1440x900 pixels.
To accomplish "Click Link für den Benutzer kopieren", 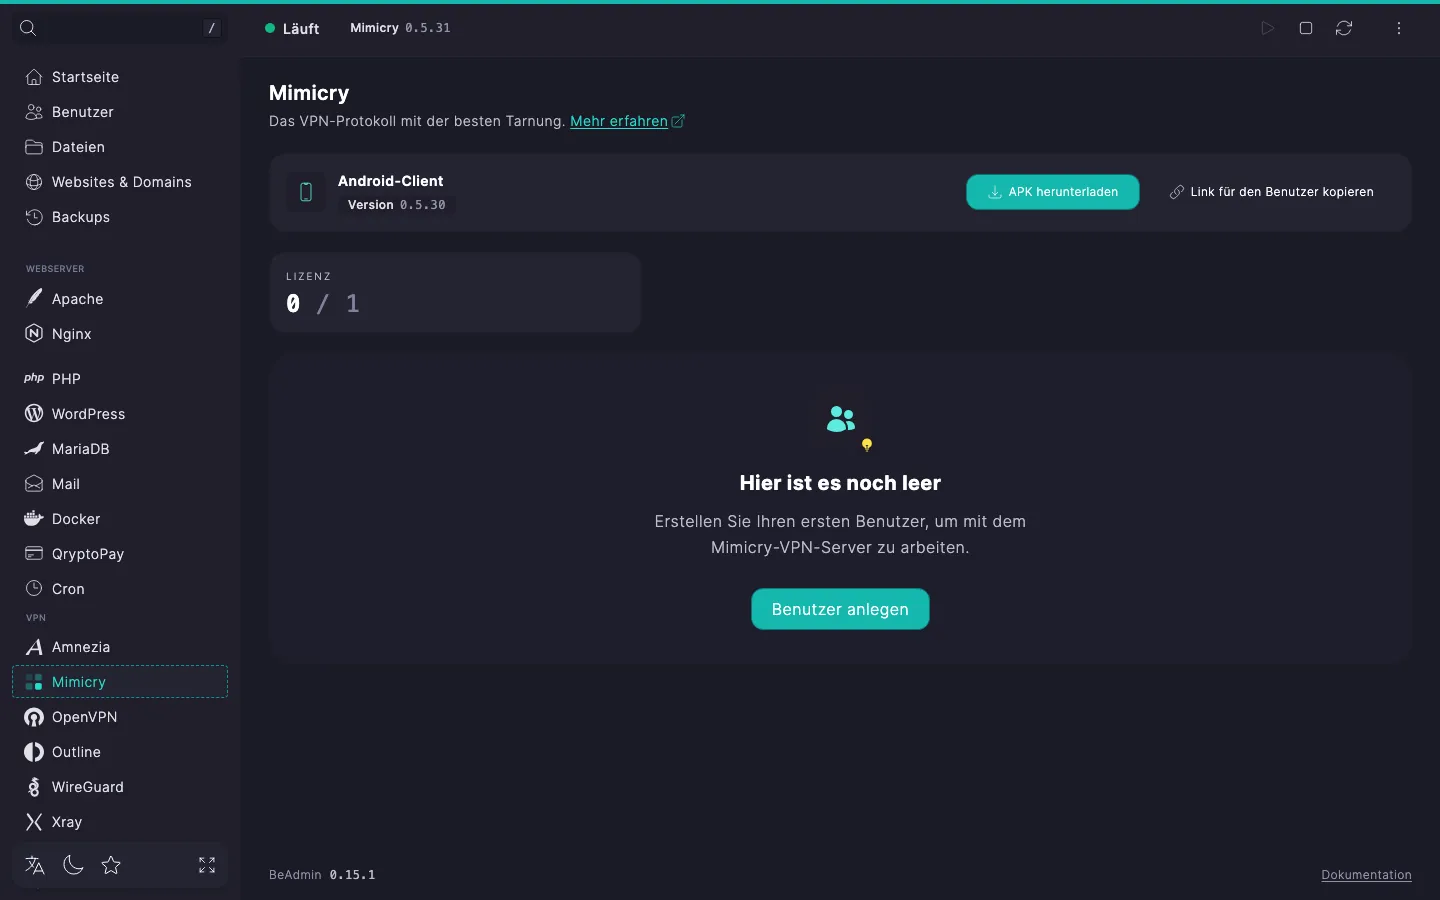I will pyautogui.click(x=1272, y=192).
